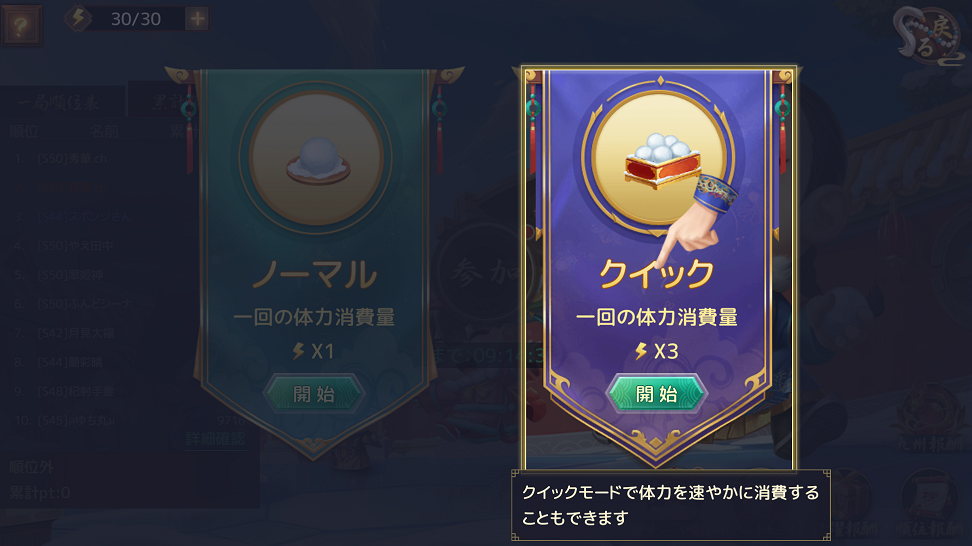This screenshot has width=972, height=546.
Task: Start Quick mode with 開始 button
Action: click(x=656, y=394)
